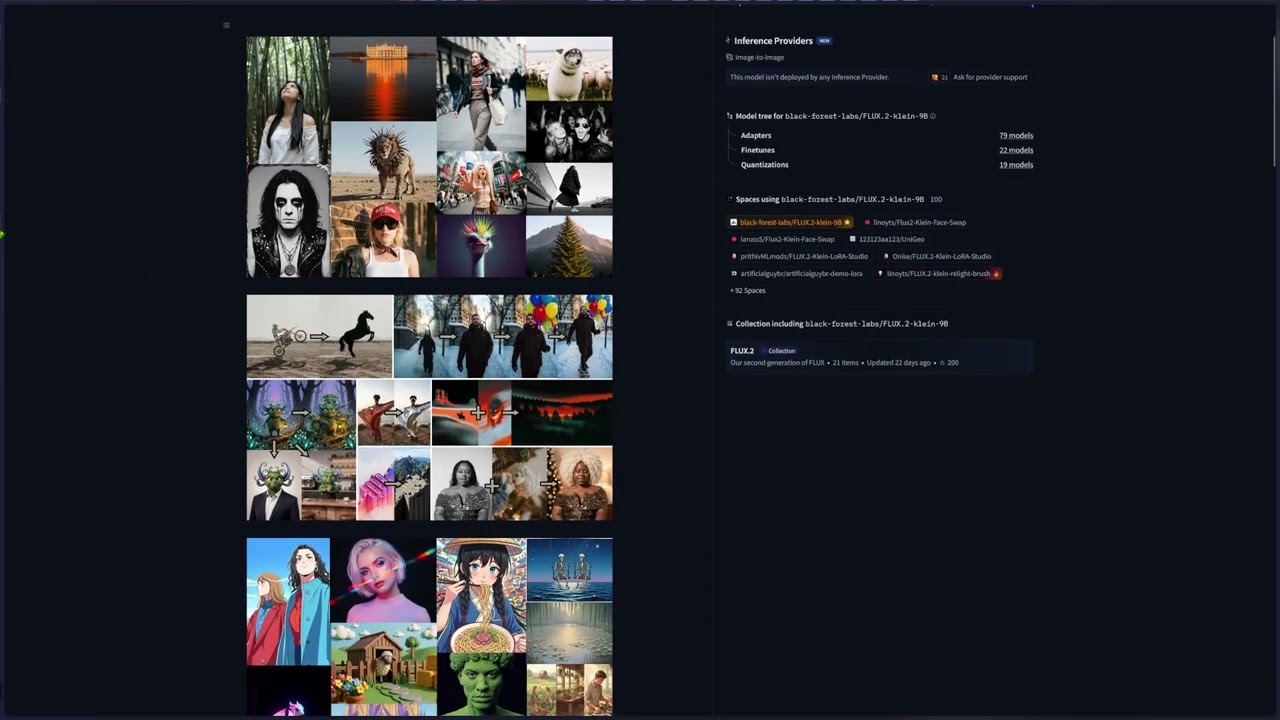This screenshot has height=720, width=1280.
Task: Click the list icon above the image gallery
Action: pyautogui.click(x=226, y=25)
